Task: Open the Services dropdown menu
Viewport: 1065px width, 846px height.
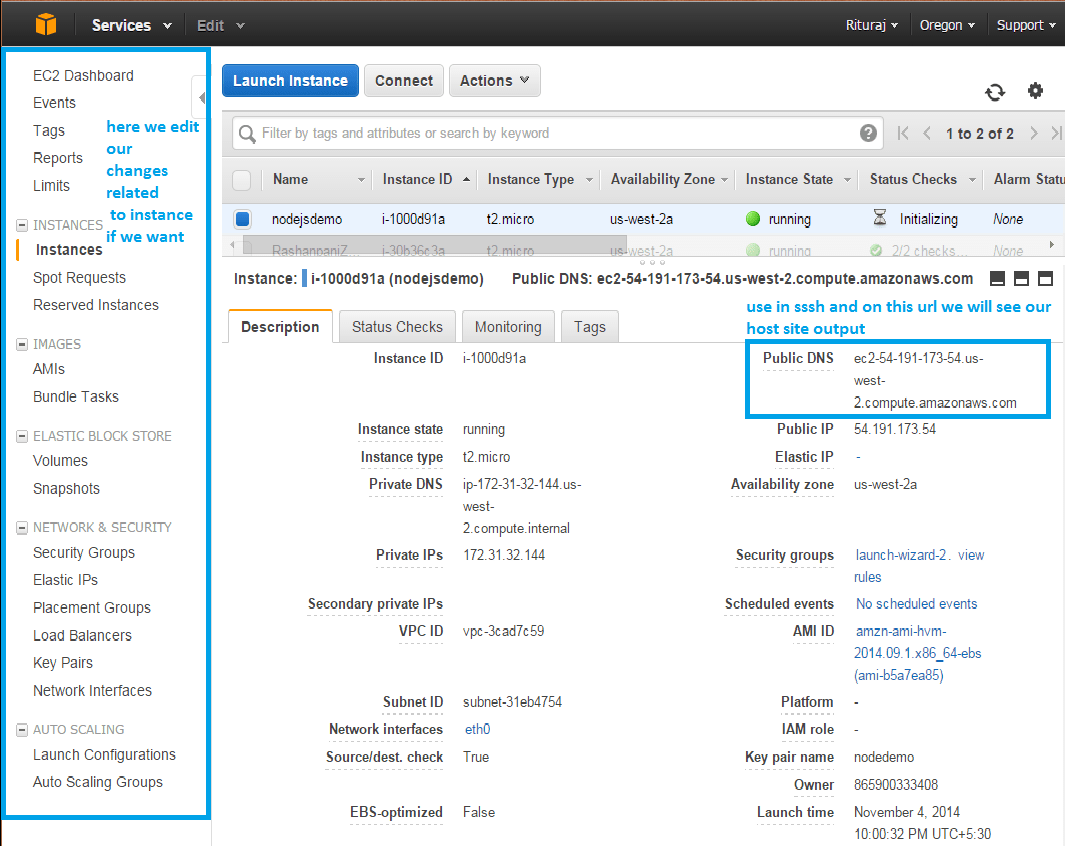Action: (132, 25)
